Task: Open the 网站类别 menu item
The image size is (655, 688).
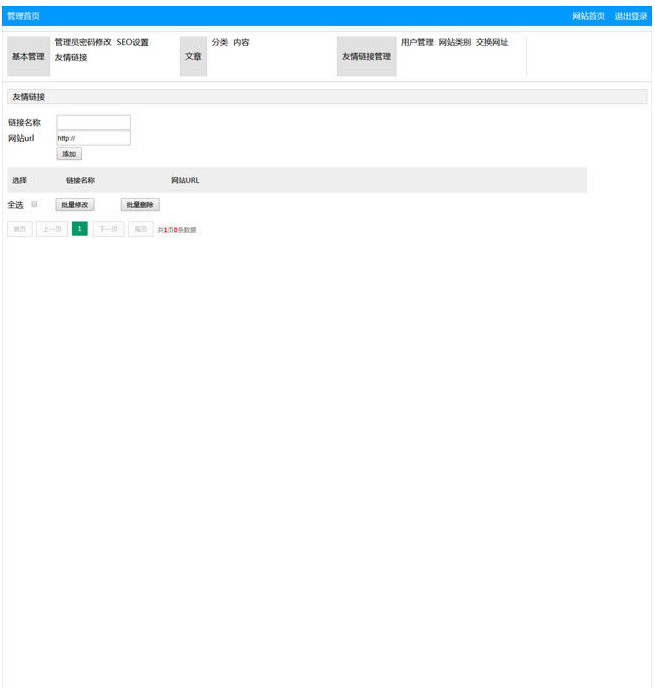Action: click(455, 43)
